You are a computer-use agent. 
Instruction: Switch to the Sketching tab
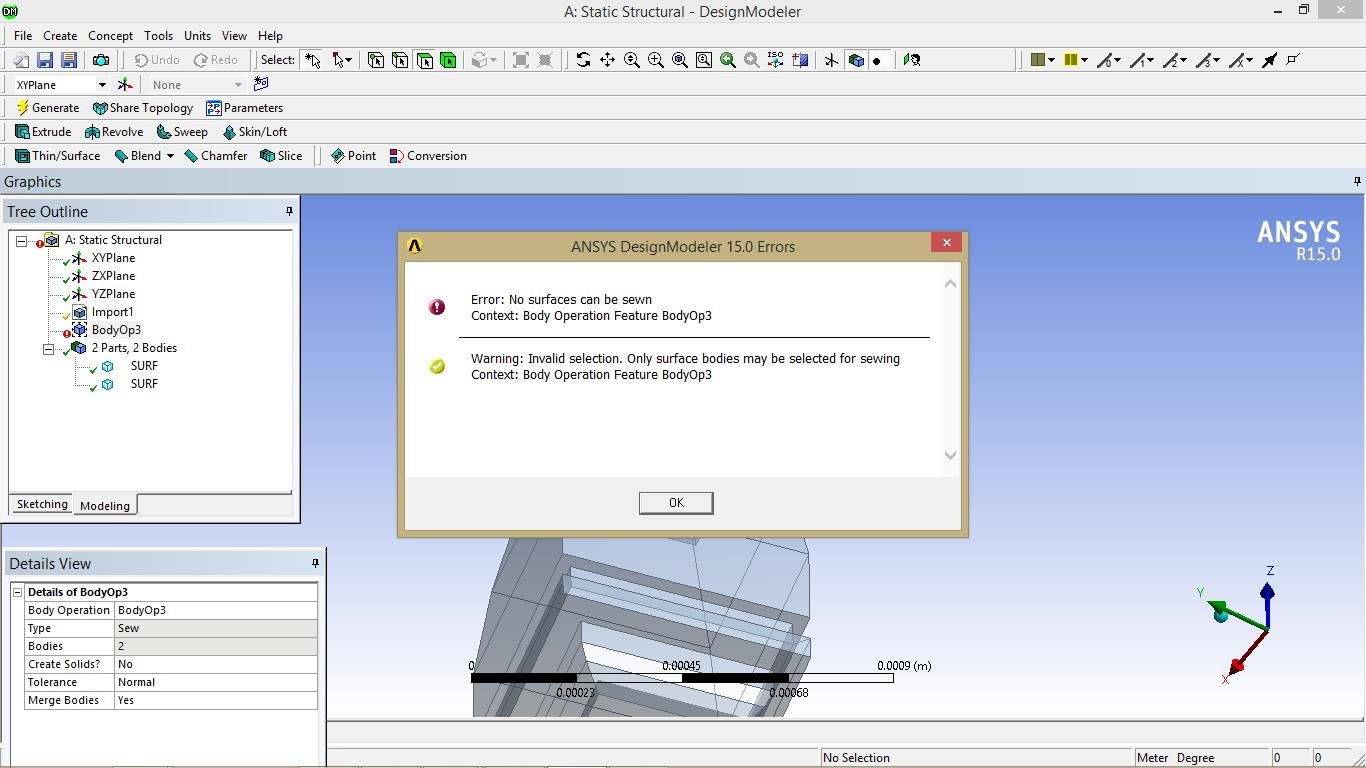tap(42, 504)
